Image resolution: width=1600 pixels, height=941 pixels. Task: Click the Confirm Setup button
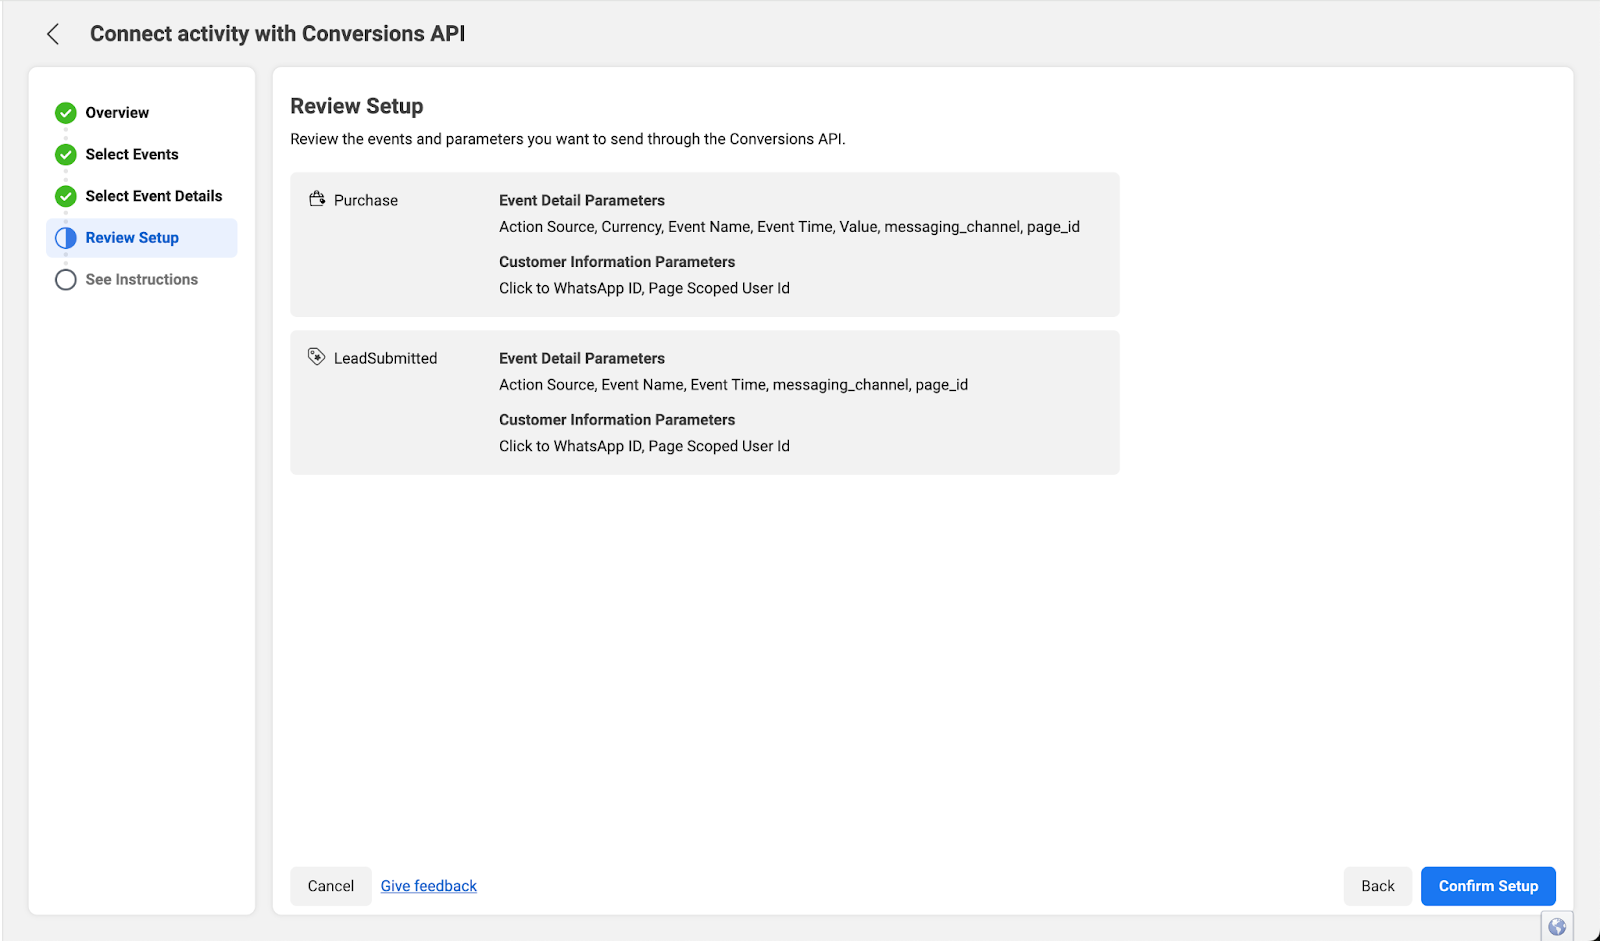point(1488,886)
